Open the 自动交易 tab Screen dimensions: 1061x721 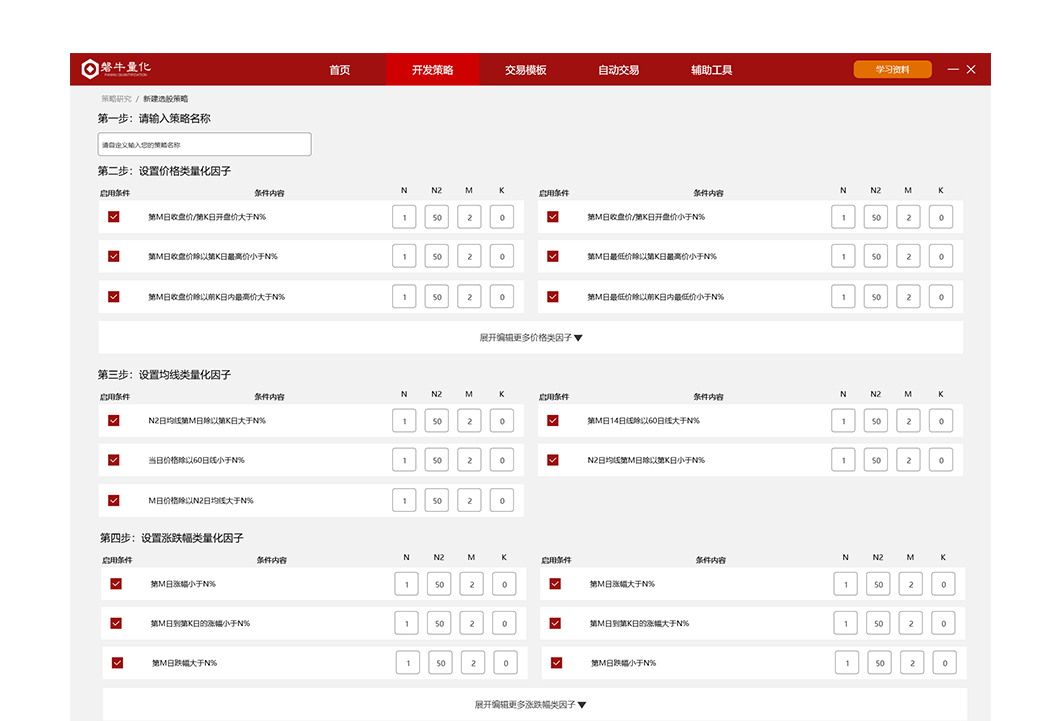pyautogui.click(x=618, y=70)
